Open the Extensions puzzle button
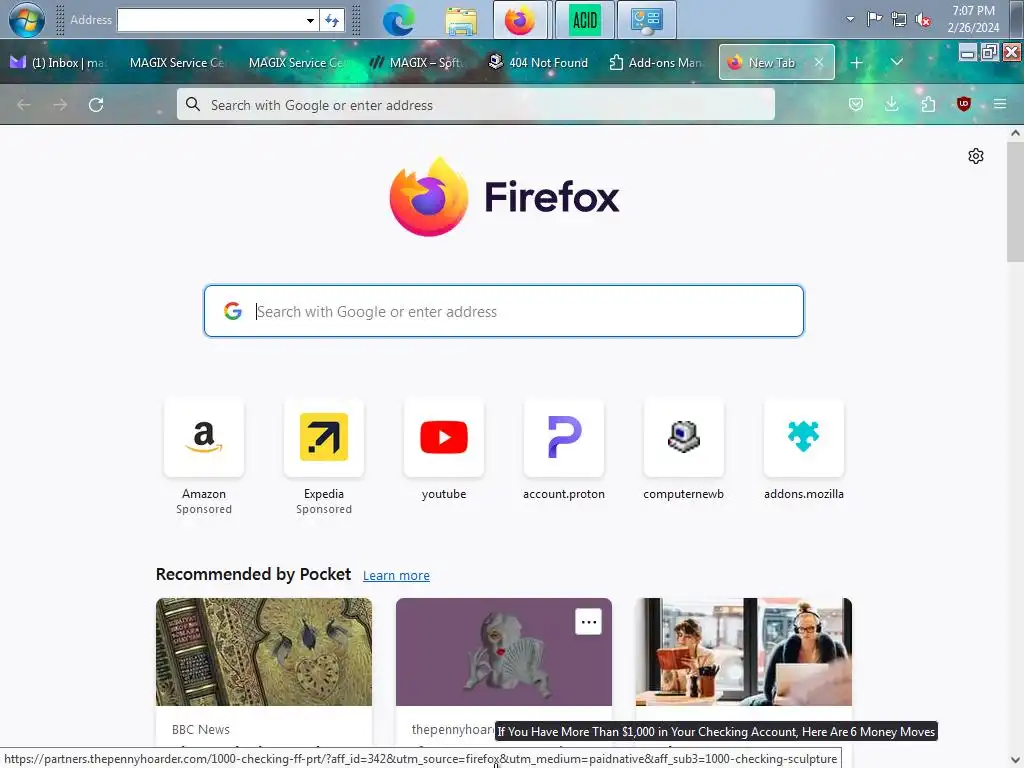1024x768 pixels. [x=928, y=104]
